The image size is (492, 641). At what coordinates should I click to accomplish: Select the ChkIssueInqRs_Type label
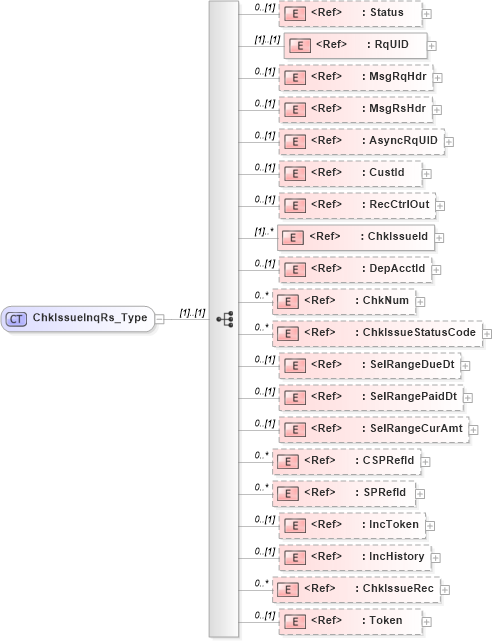click(90, 318)
